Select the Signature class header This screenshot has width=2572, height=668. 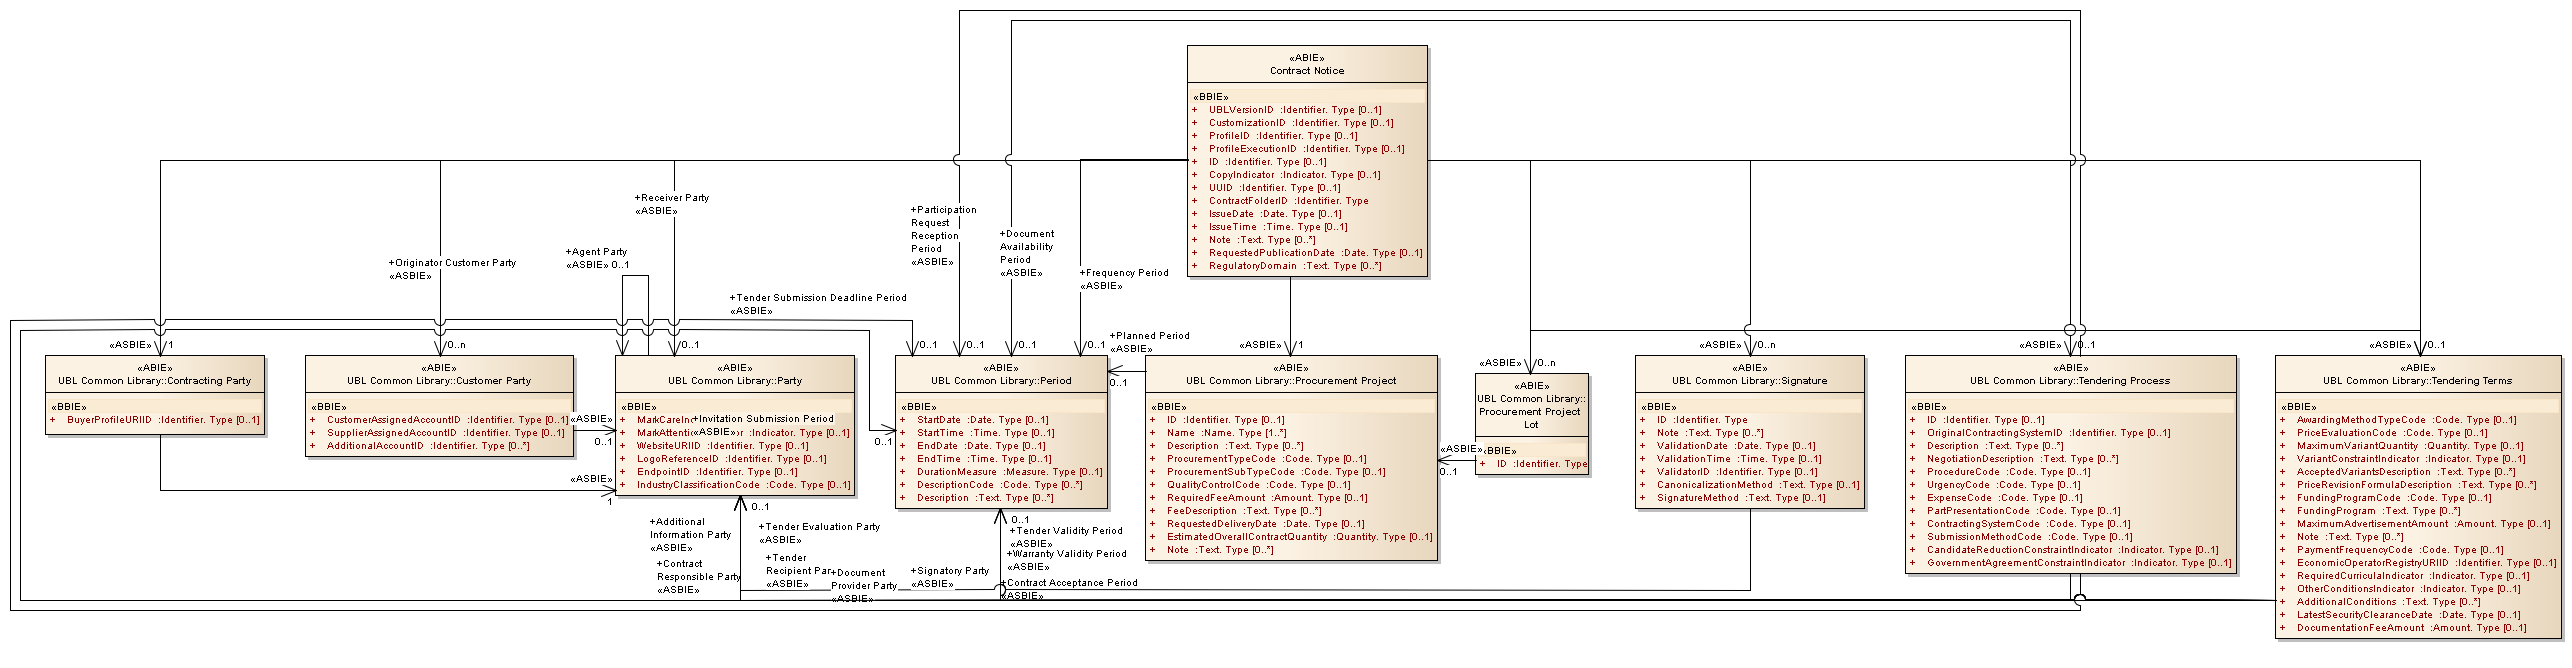click(1749, 381)
